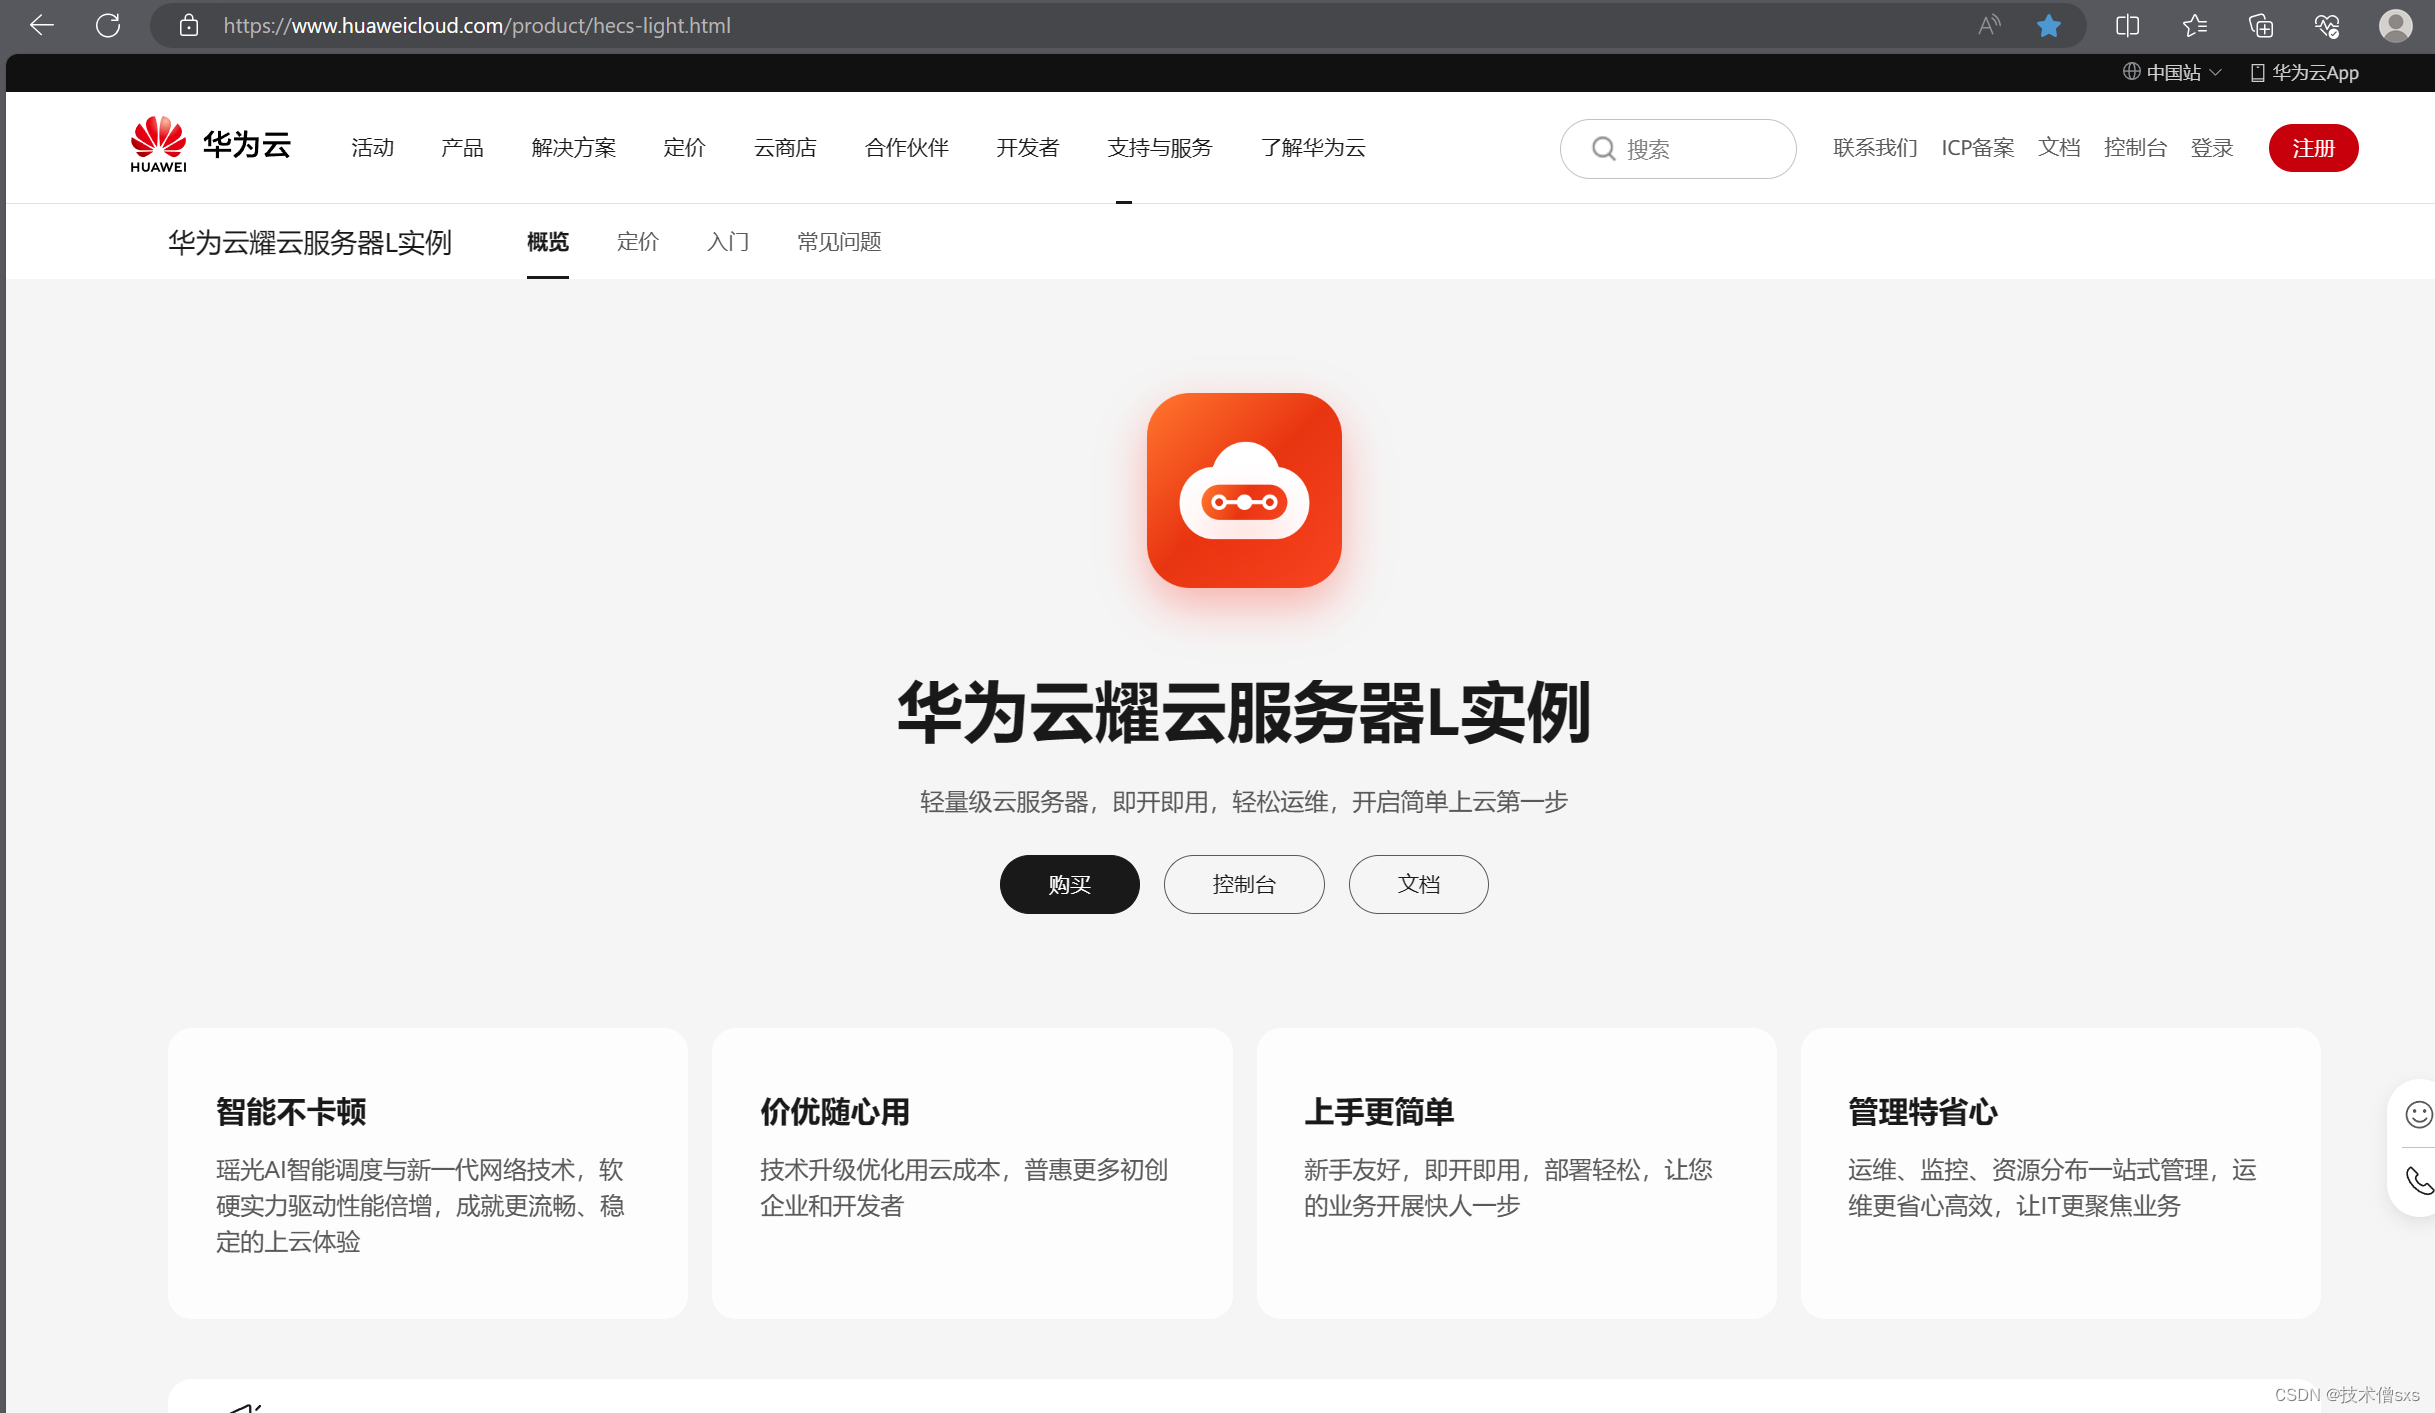Click the Huawei Cloud logo
Image resolution: width=2435 pixels, height=1413 pixels.
point(210,145)
